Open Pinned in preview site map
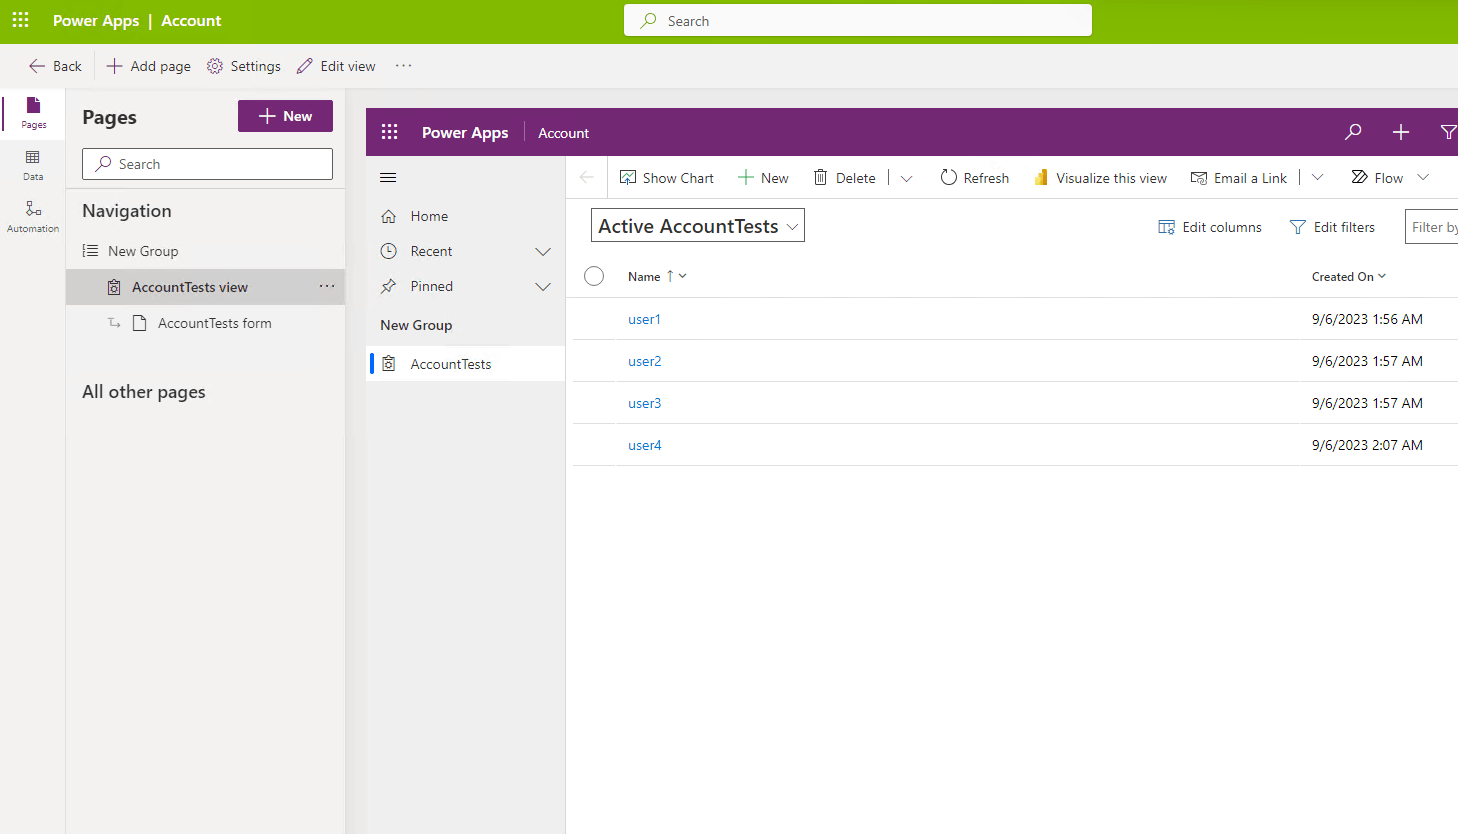 (x=431, y=286)
